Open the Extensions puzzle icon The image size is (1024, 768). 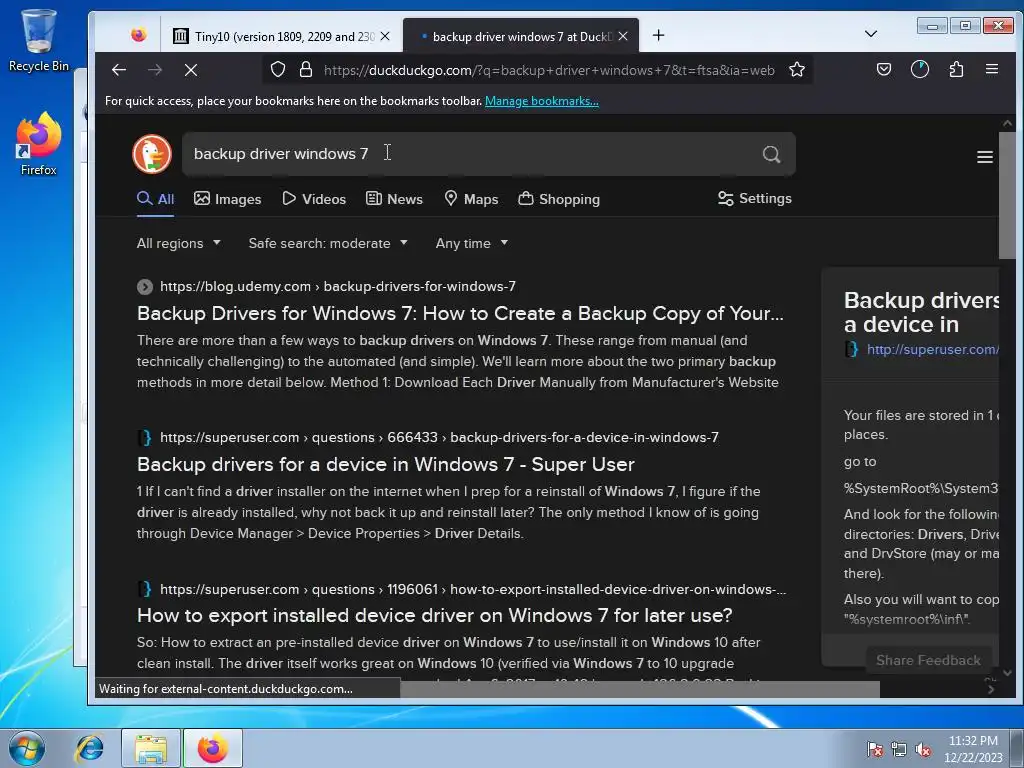pos(956,69)
